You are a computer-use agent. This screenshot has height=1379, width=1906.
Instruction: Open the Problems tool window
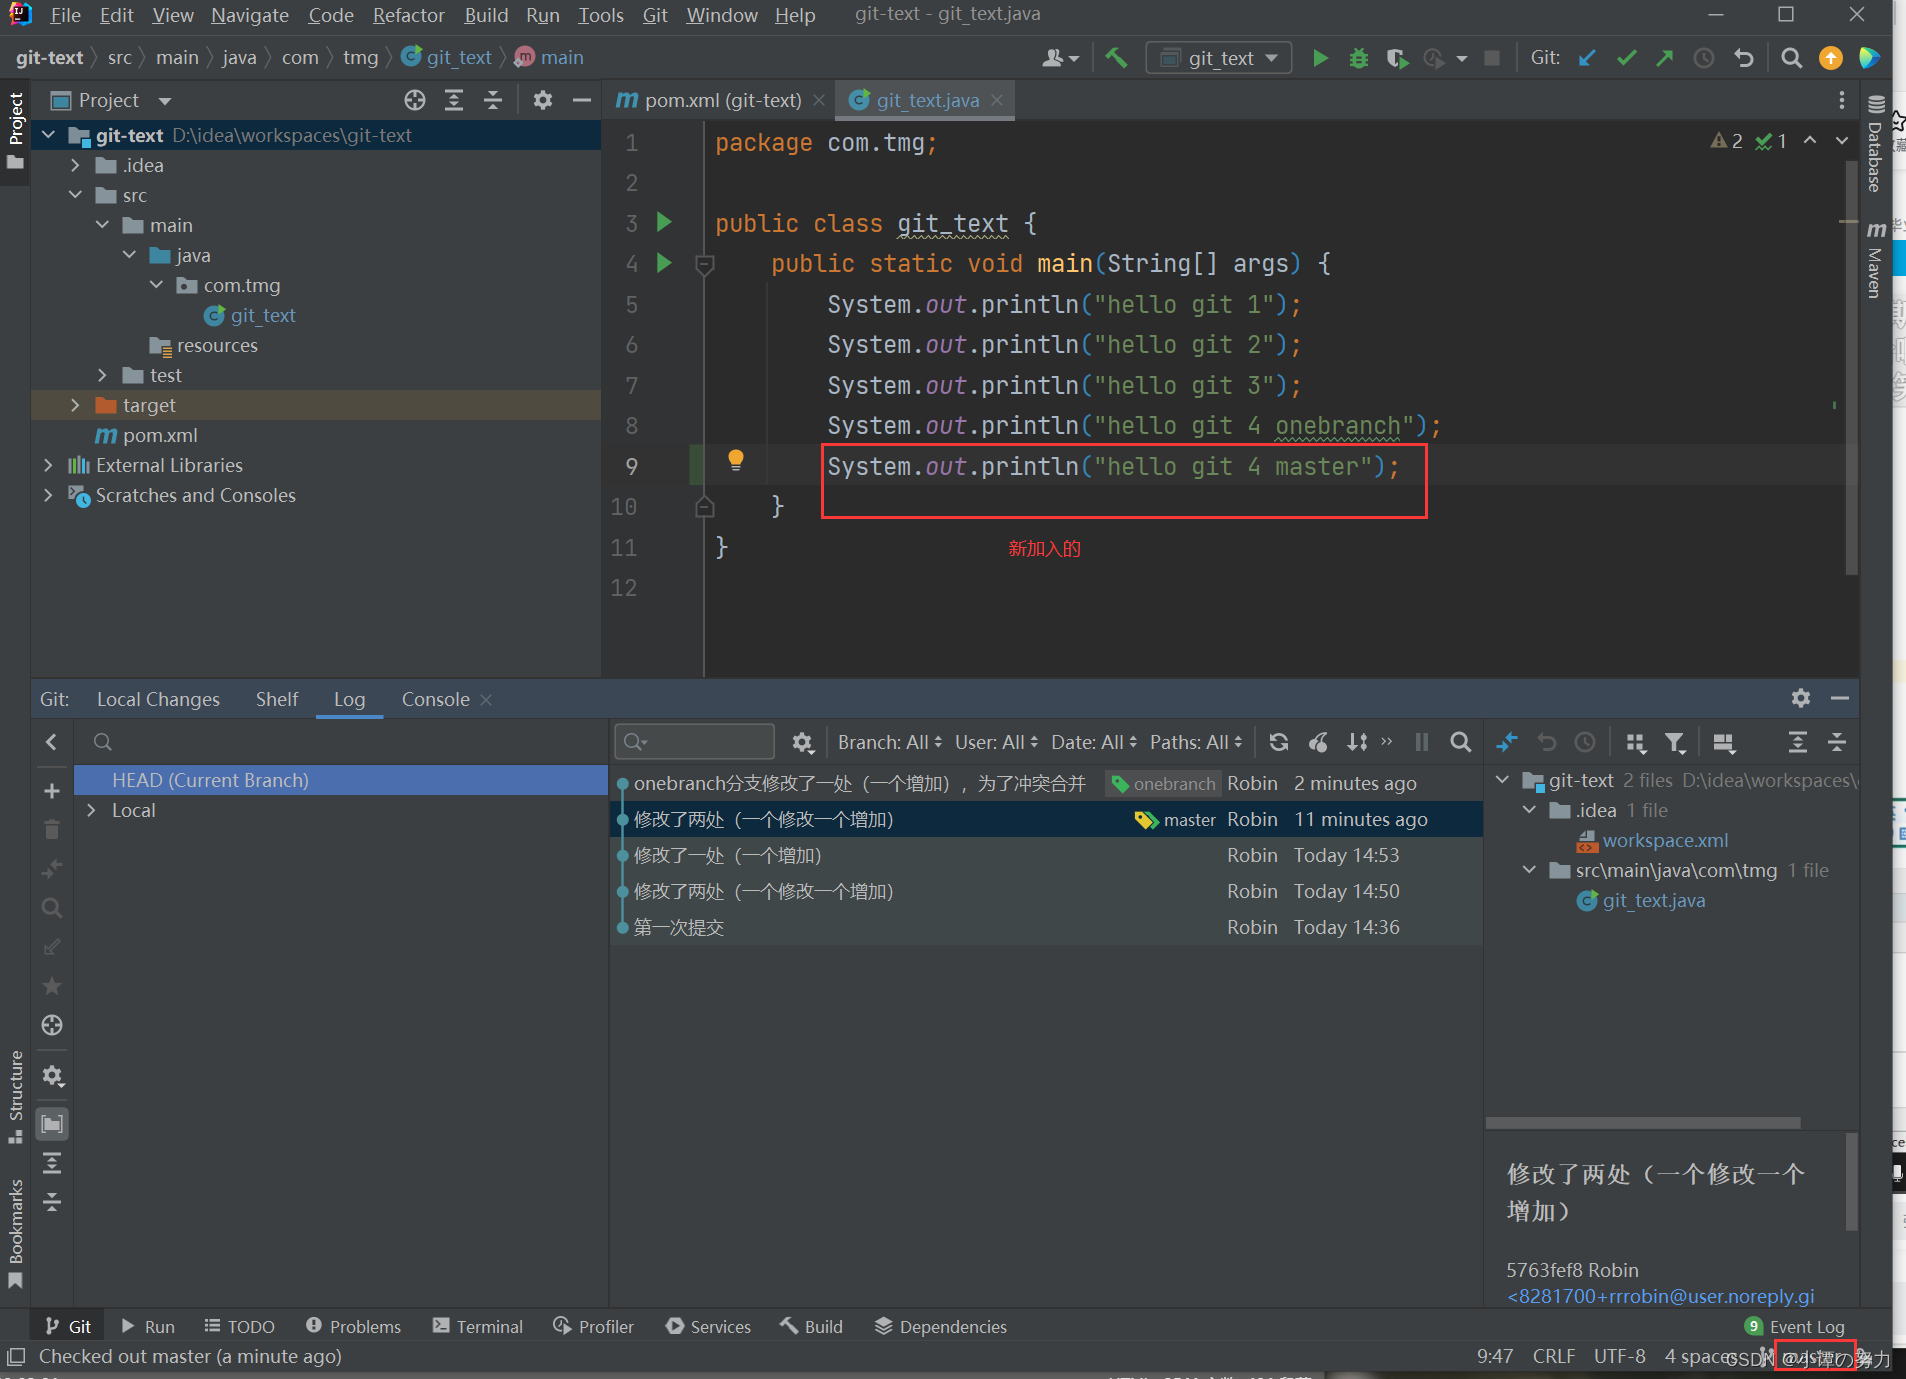click(353, 1326)
